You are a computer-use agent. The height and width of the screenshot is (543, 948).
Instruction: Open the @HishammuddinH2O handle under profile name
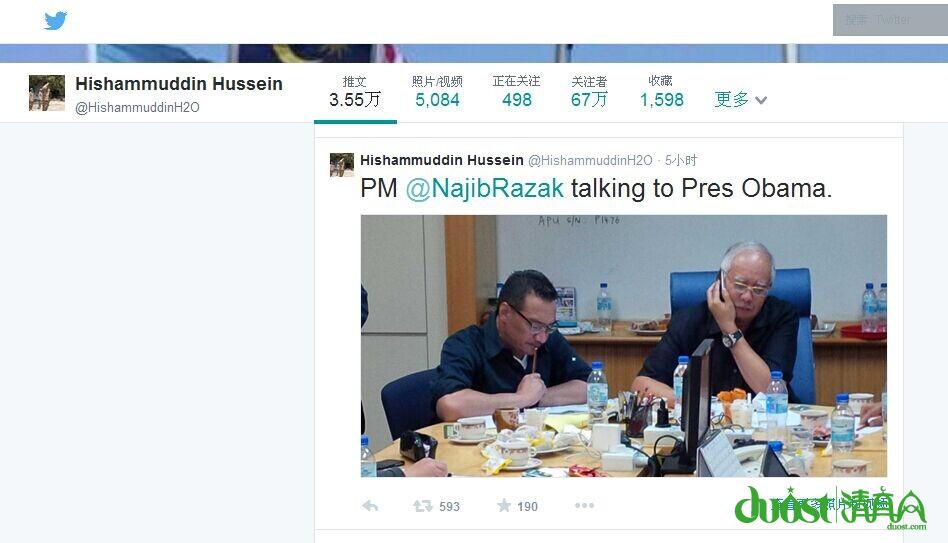137,108
